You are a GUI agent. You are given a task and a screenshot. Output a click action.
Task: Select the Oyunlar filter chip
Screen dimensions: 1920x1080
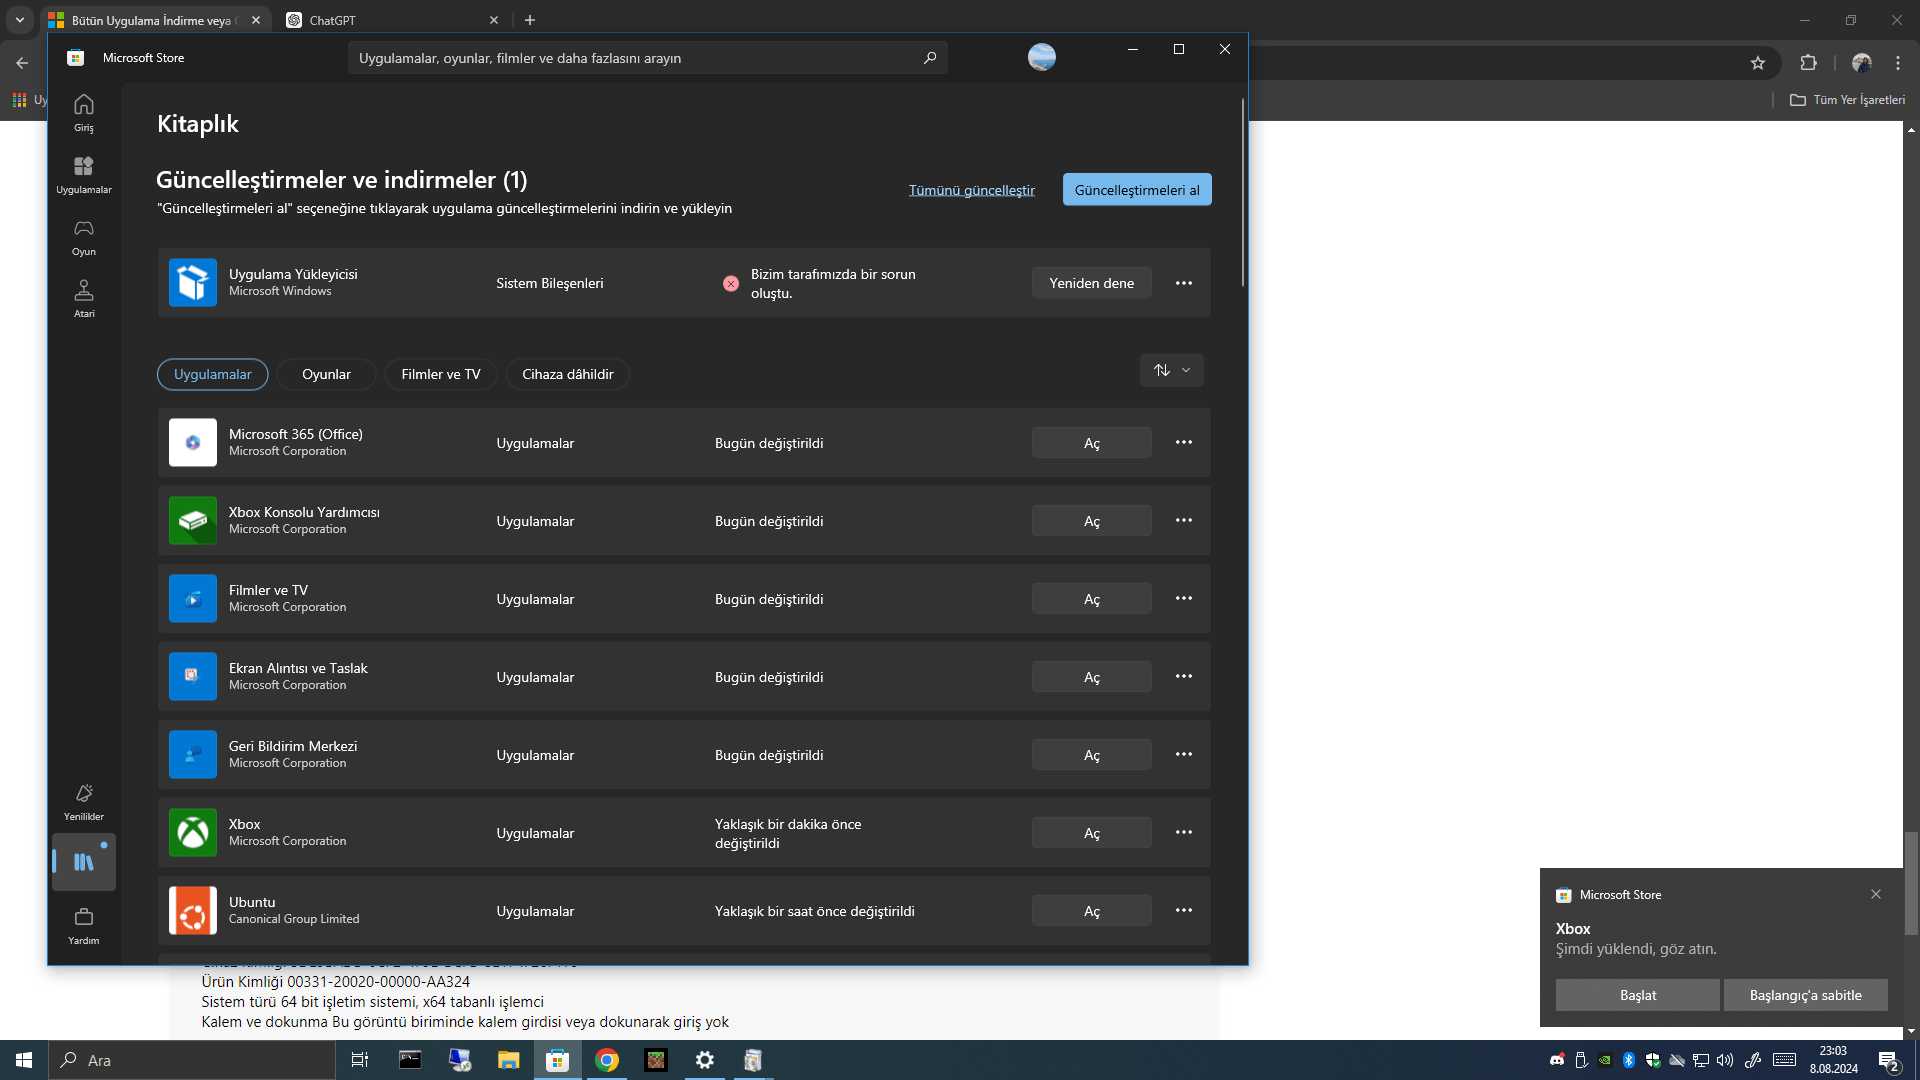pyautogui.click(x=326, y=374)
